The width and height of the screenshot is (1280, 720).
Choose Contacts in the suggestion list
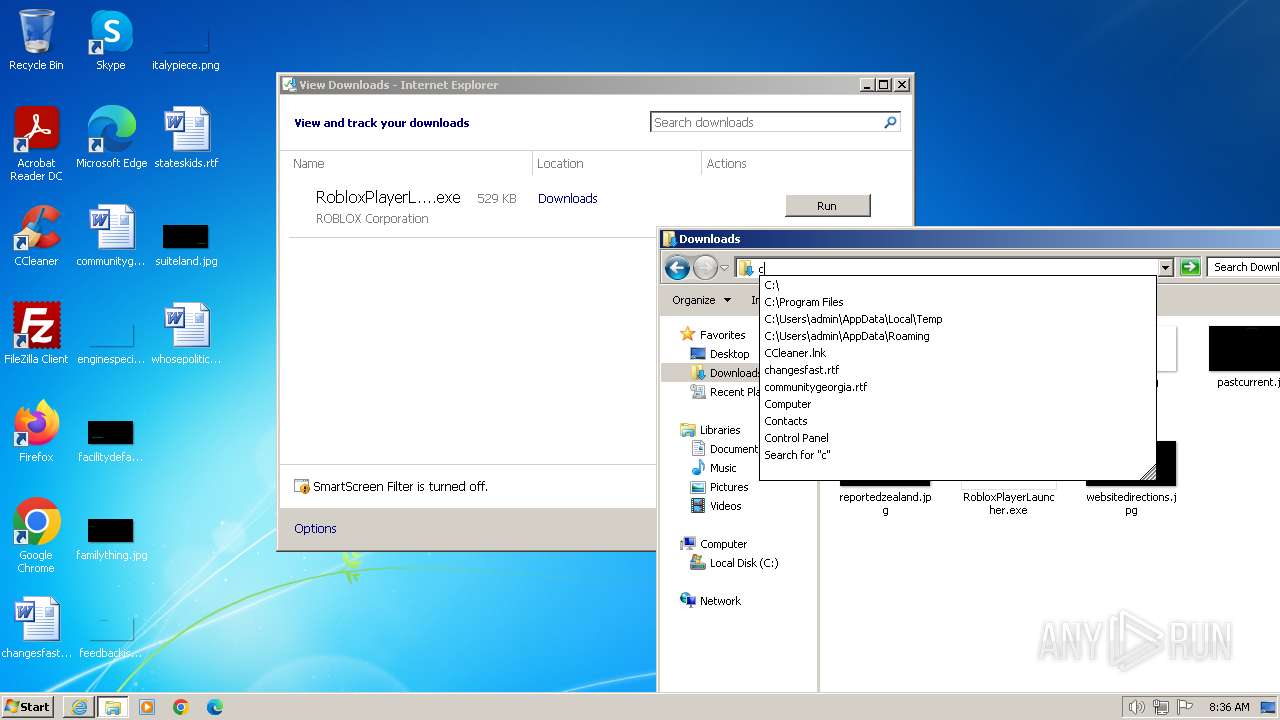[x=957, y=421]
